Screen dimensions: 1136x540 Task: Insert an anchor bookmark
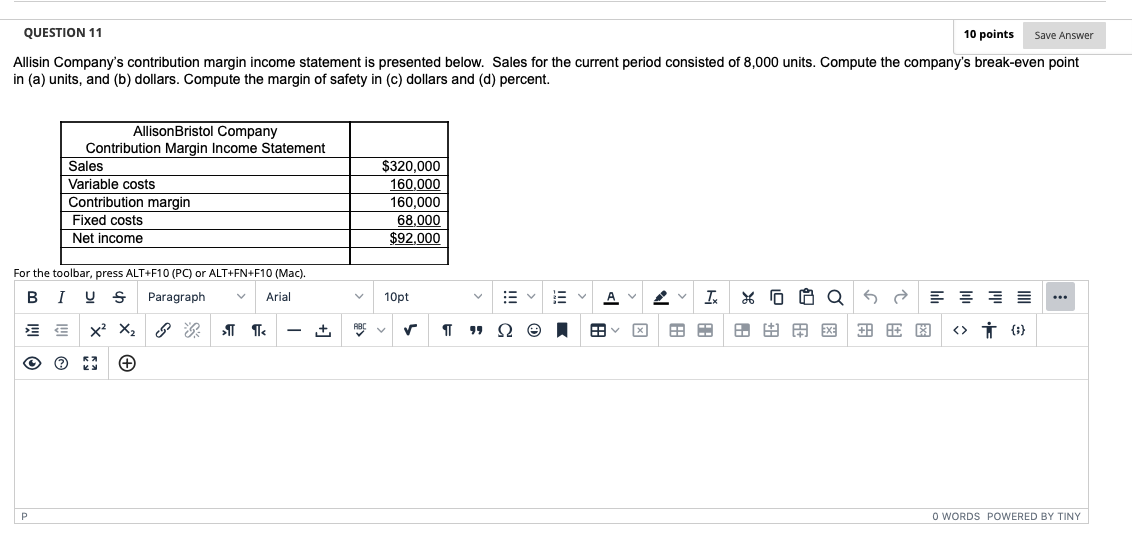pyautogui.click(x=561, y=331)
